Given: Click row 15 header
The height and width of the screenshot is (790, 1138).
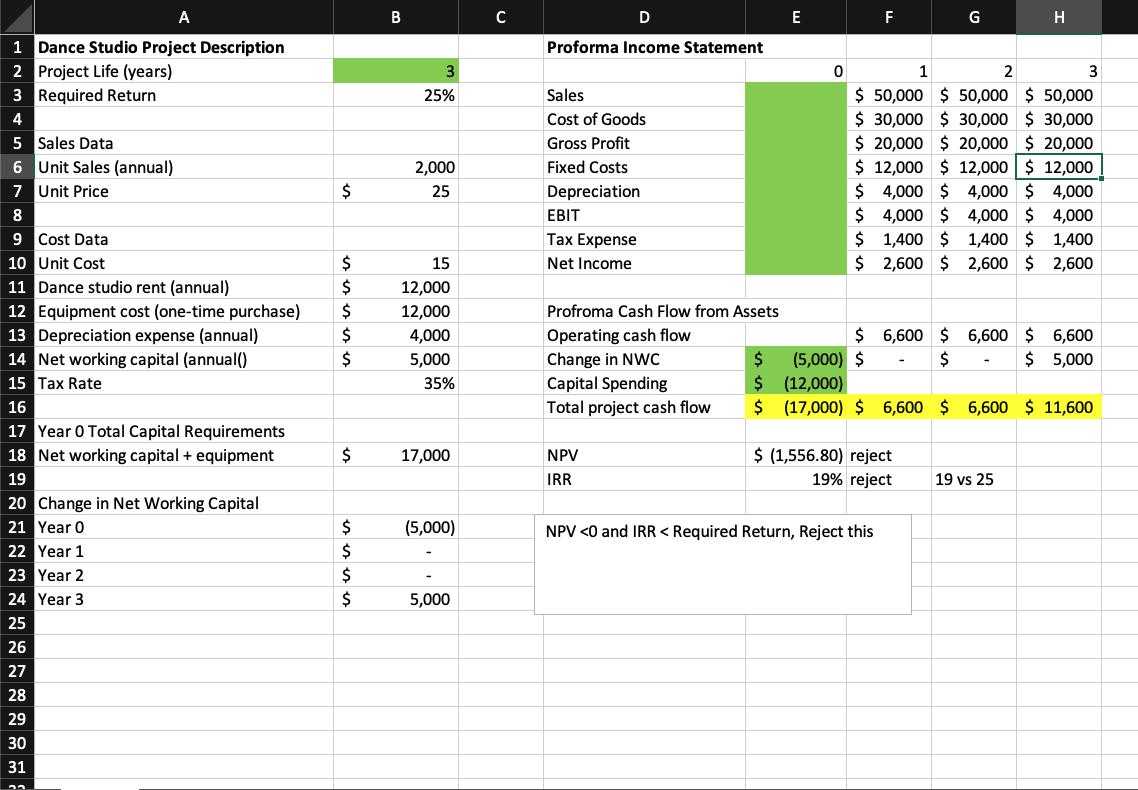Looking at the screenshot, I should point(17,383).
